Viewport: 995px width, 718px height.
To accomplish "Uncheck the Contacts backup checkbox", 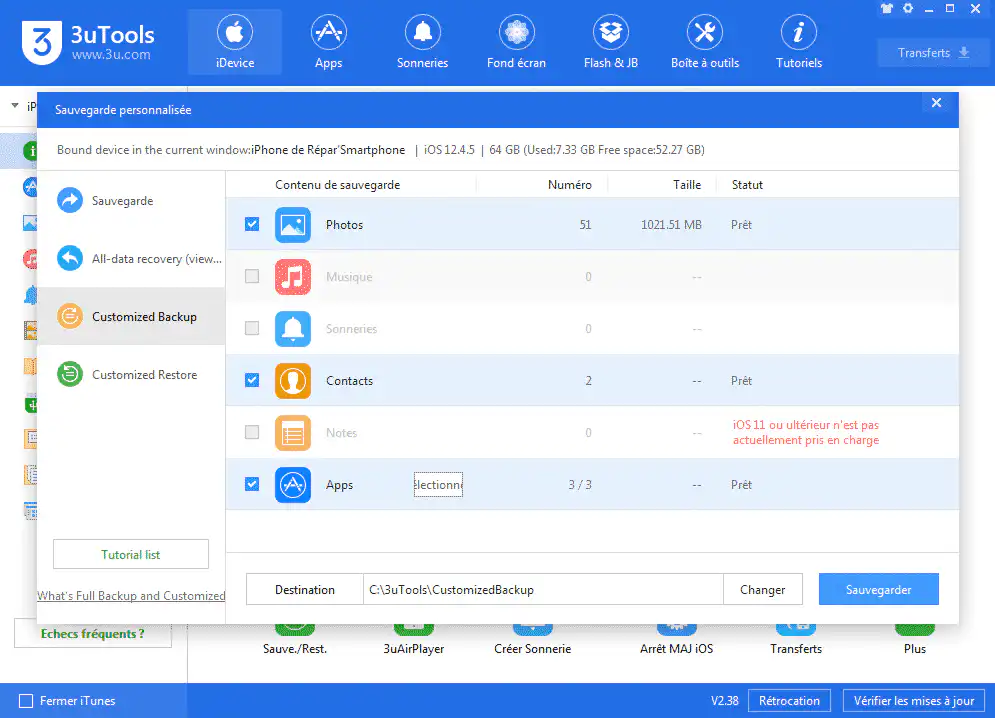I will coord(252,381).
